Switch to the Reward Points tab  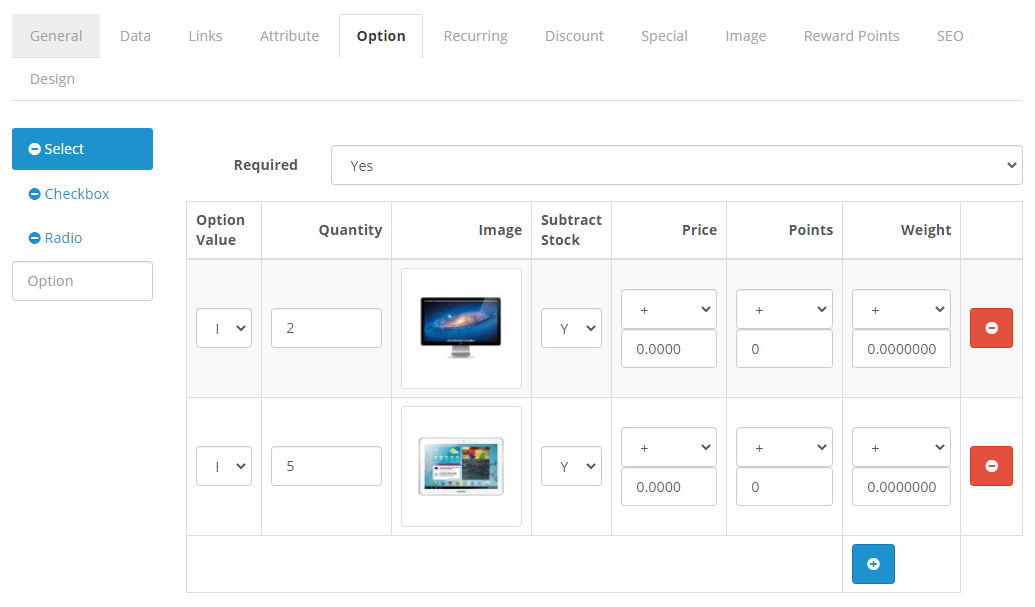tap(851, 36)
